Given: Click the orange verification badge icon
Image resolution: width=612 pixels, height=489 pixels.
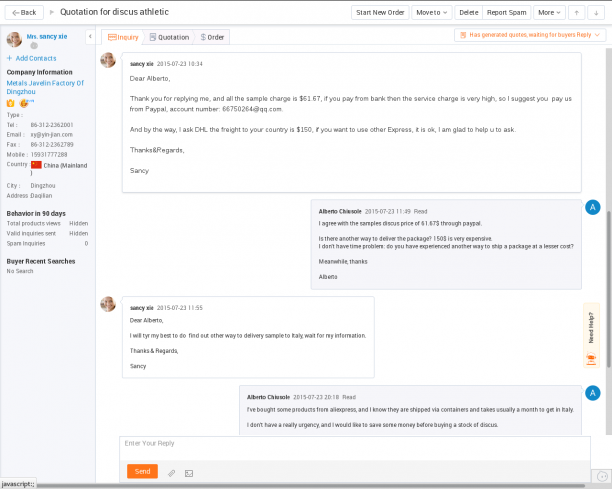Looking at the screenshot, I should click(x=24, y=103).
